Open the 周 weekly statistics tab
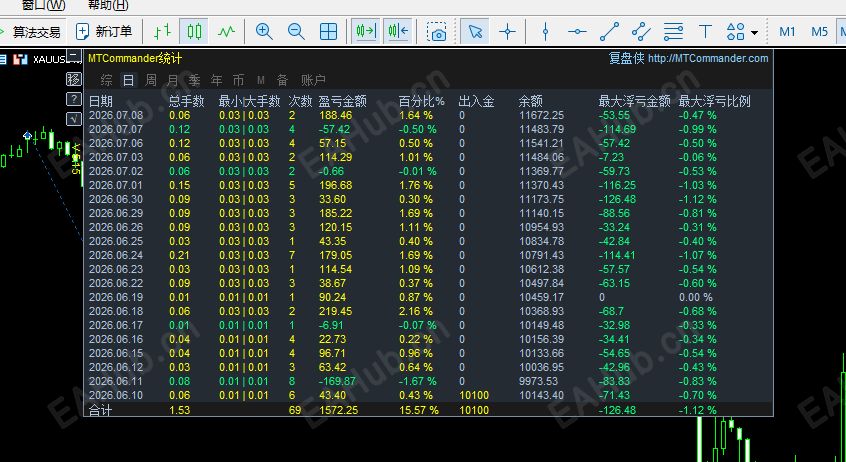Viewport: 846px width, 462px height. pyautogui.click(x=151, y=80)
